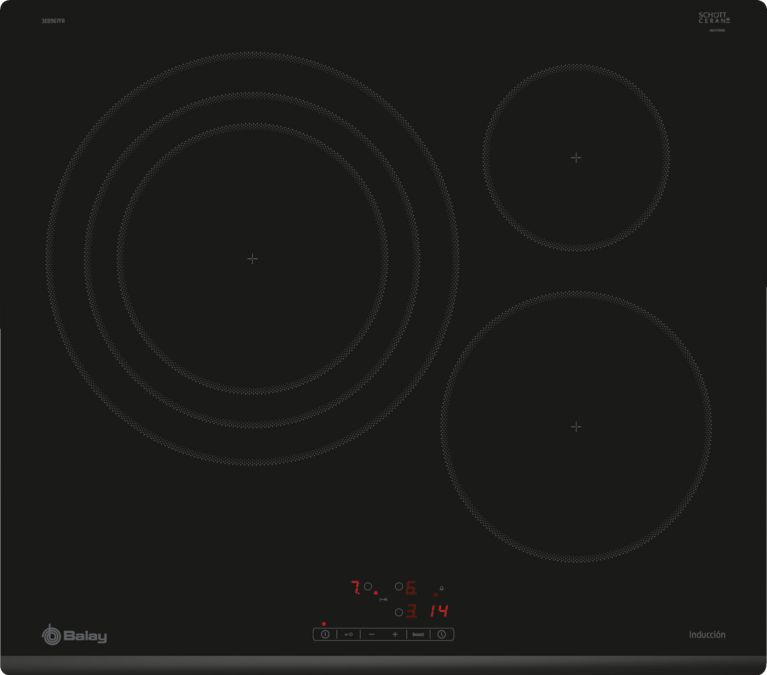This screenshot has width=767, height=675.
Task: Tap the red indicator above power button
Action: (x=324, y=623)
